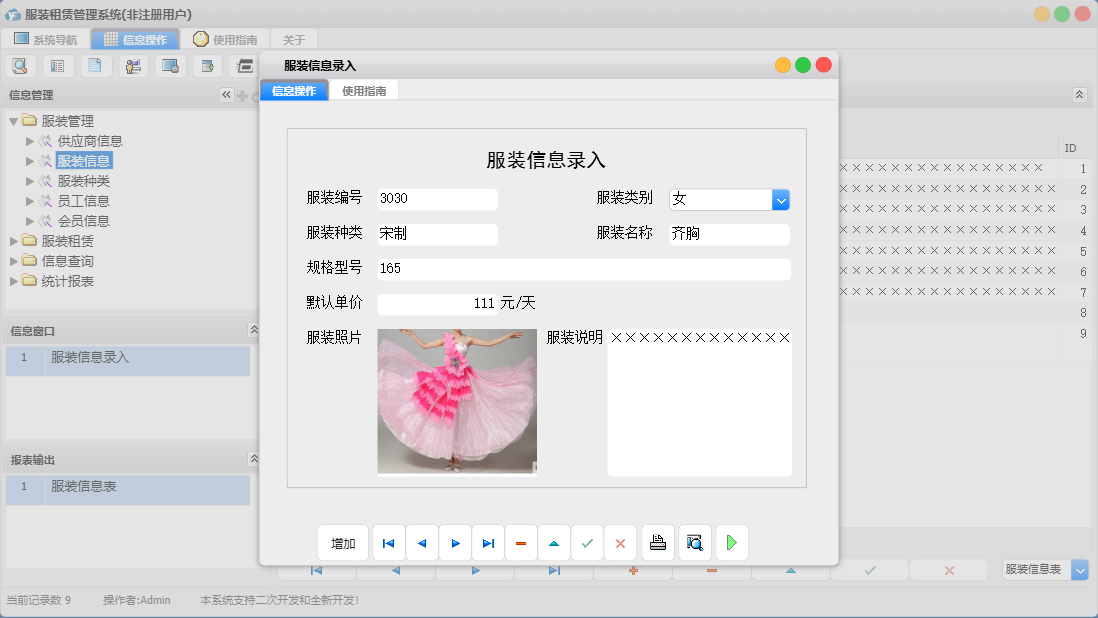This screenshot has width=1098, height=618.
Task: Open the 服装信息表 dropdown at bottom right
Action: coord(1079,569)
